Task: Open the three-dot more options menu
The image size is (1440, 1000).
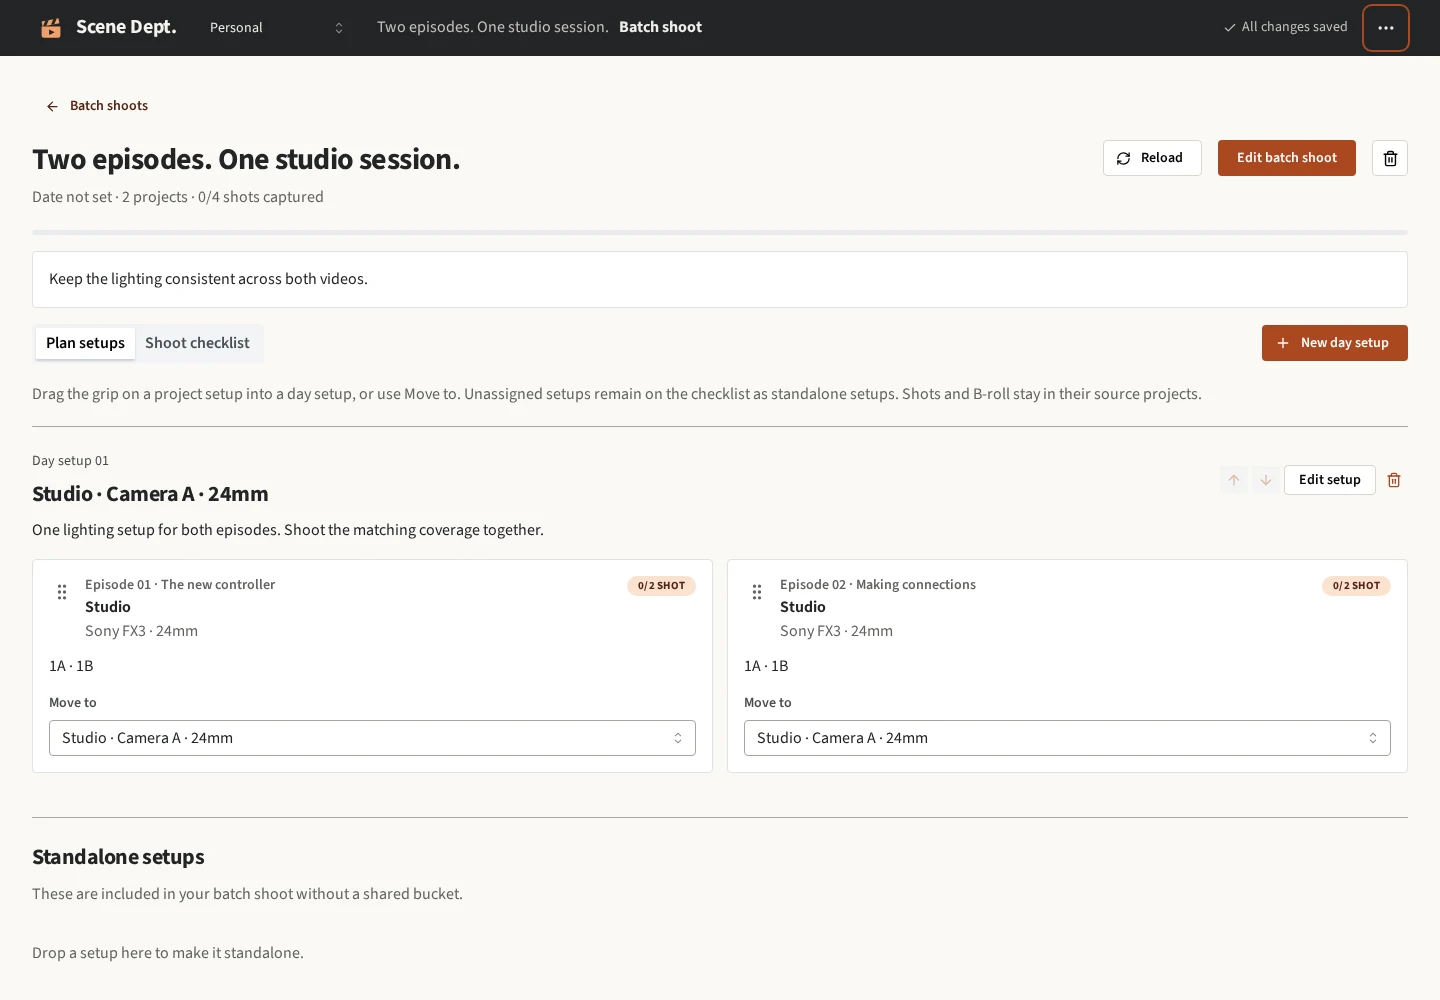Action: pos(1386,28)
